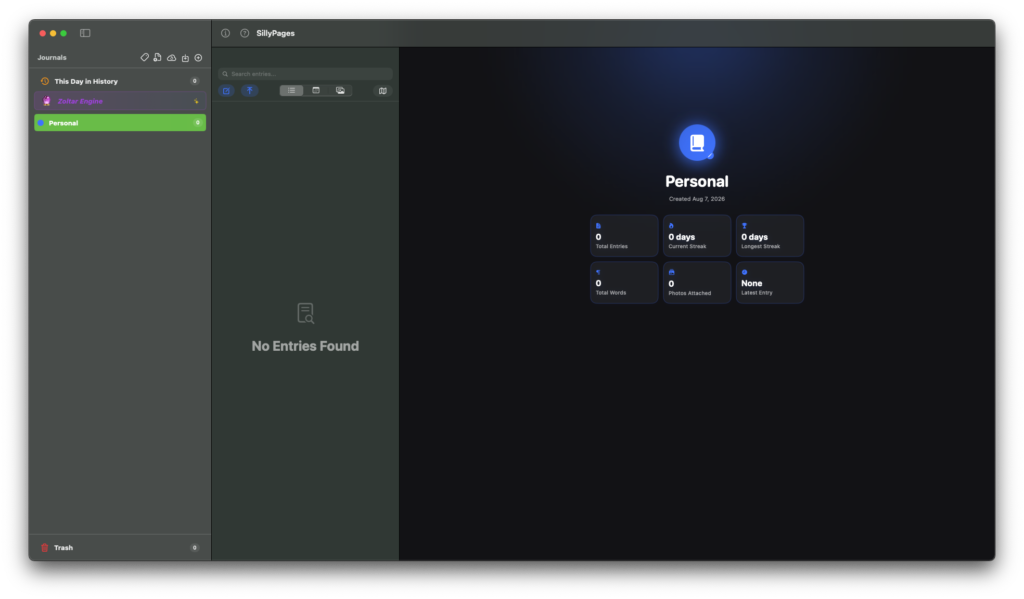
Task: Click the Search entries field
Action: 305,74
